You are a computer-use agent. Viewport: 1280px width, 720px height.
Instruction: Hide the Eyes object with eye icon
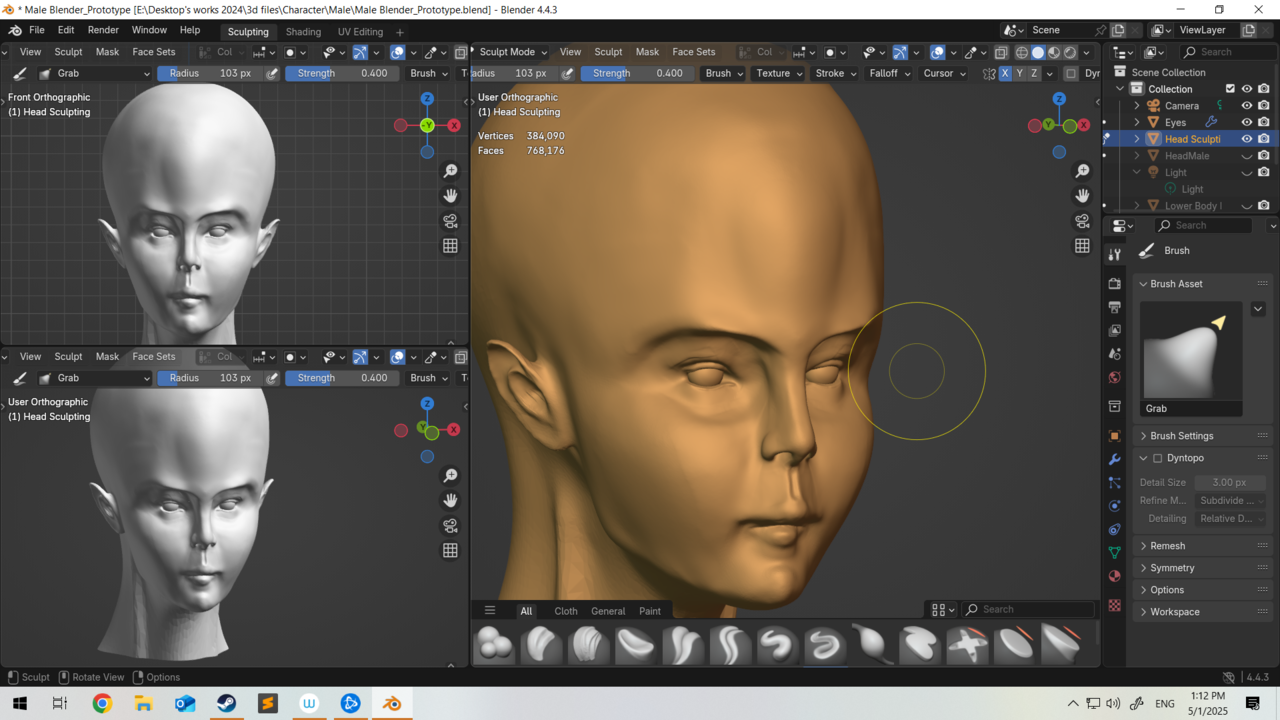tap(1246, 122)
